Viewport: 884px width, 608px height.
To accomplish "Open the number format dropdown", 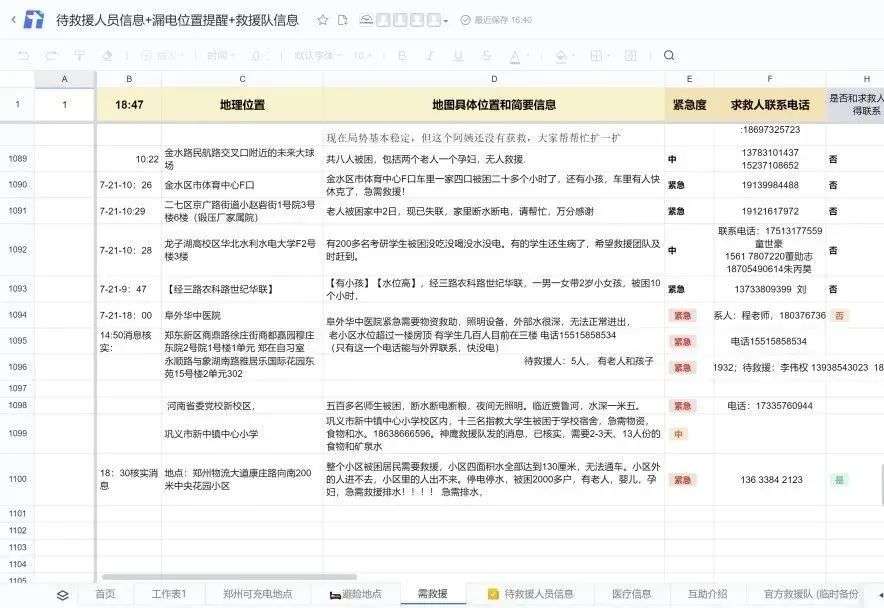I will pos(221,55).
